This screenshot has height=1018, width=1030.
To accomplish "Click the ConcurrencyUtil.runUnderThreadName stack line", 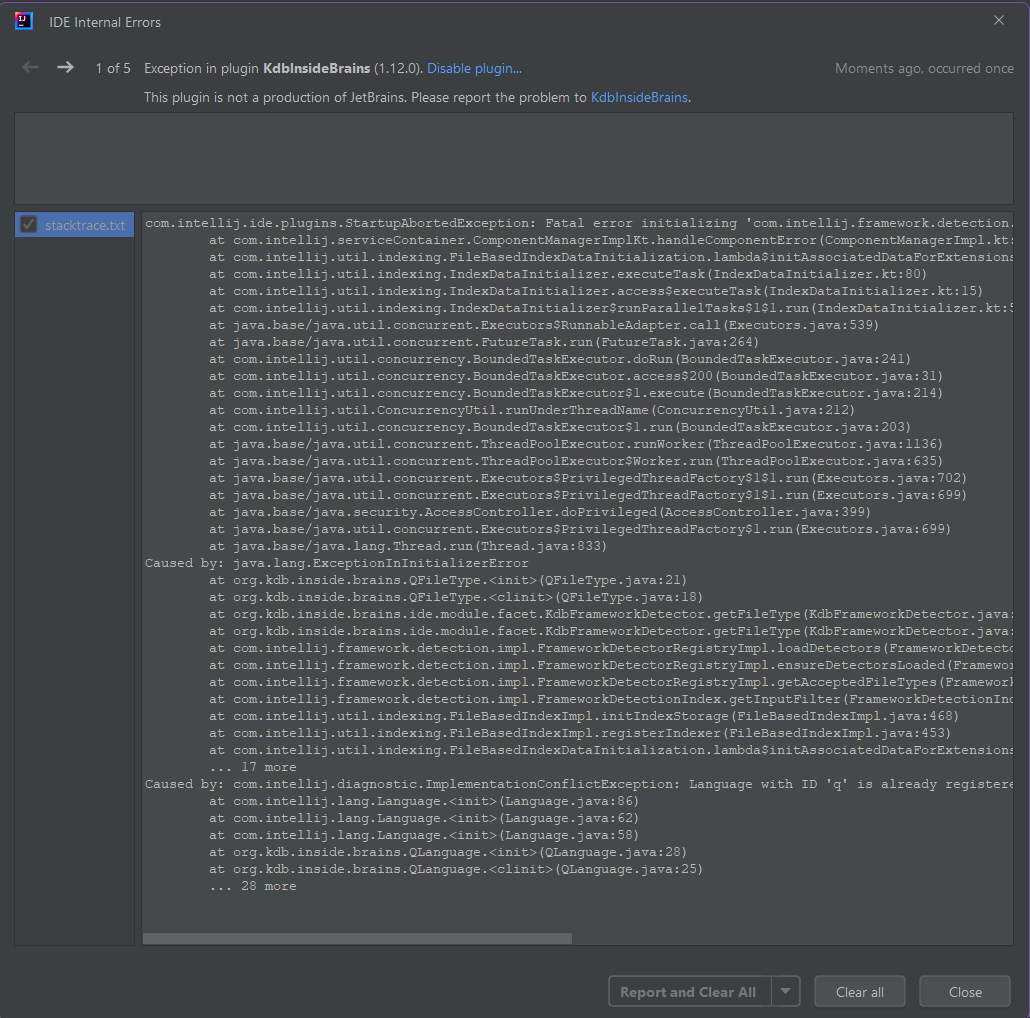I will [532, 410].
